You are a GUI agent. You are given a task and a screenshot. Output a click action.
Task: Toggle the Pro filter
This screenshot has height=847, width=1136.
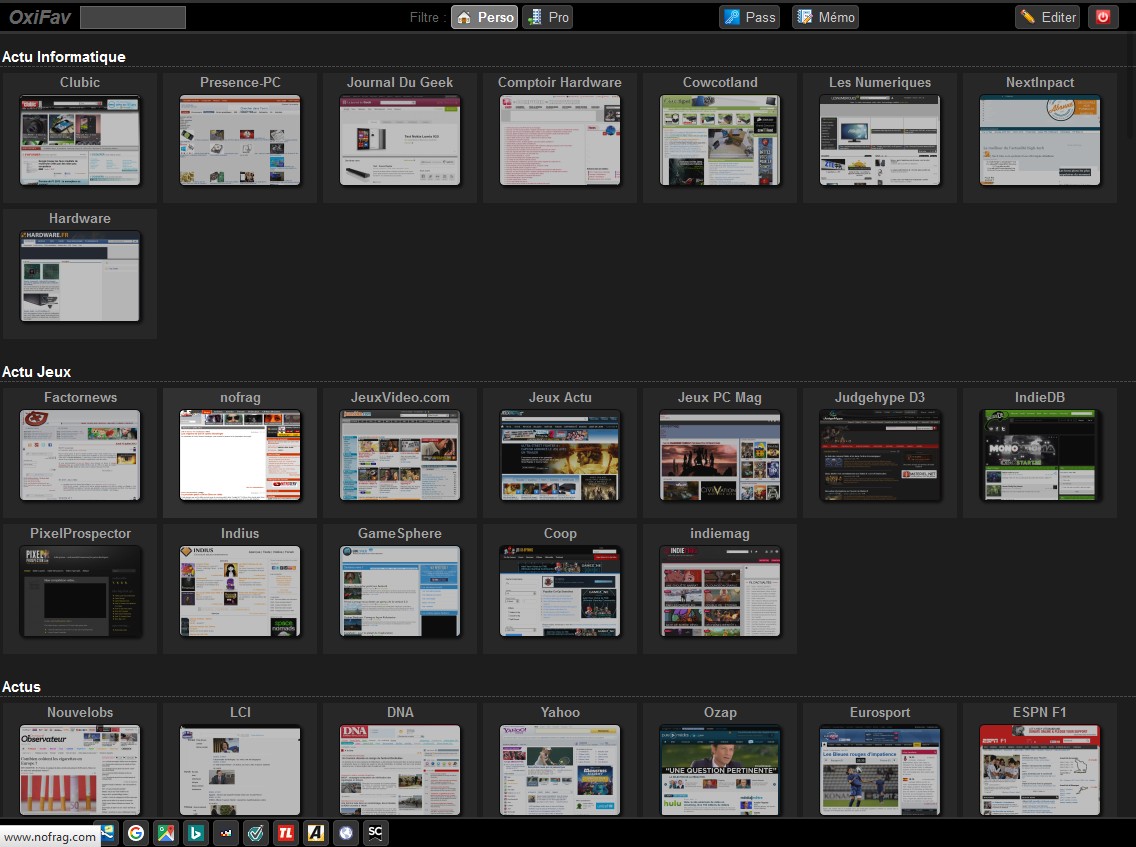coord(548,17)
